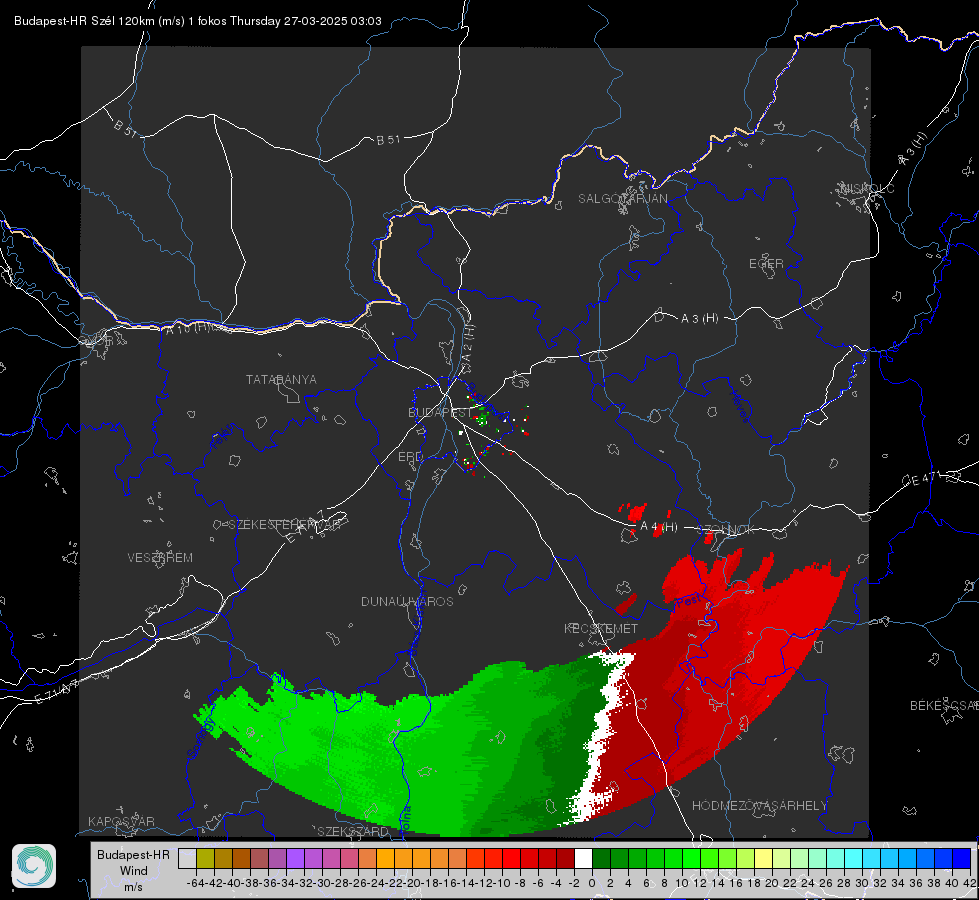Click the swirl logo icon beside the legend
This screenshot has width=979, height=900.
(34, 866)
